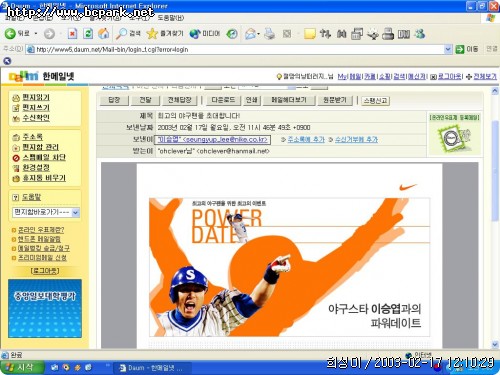Click 수신거부에 추가 add to block list link

[356, 140]
